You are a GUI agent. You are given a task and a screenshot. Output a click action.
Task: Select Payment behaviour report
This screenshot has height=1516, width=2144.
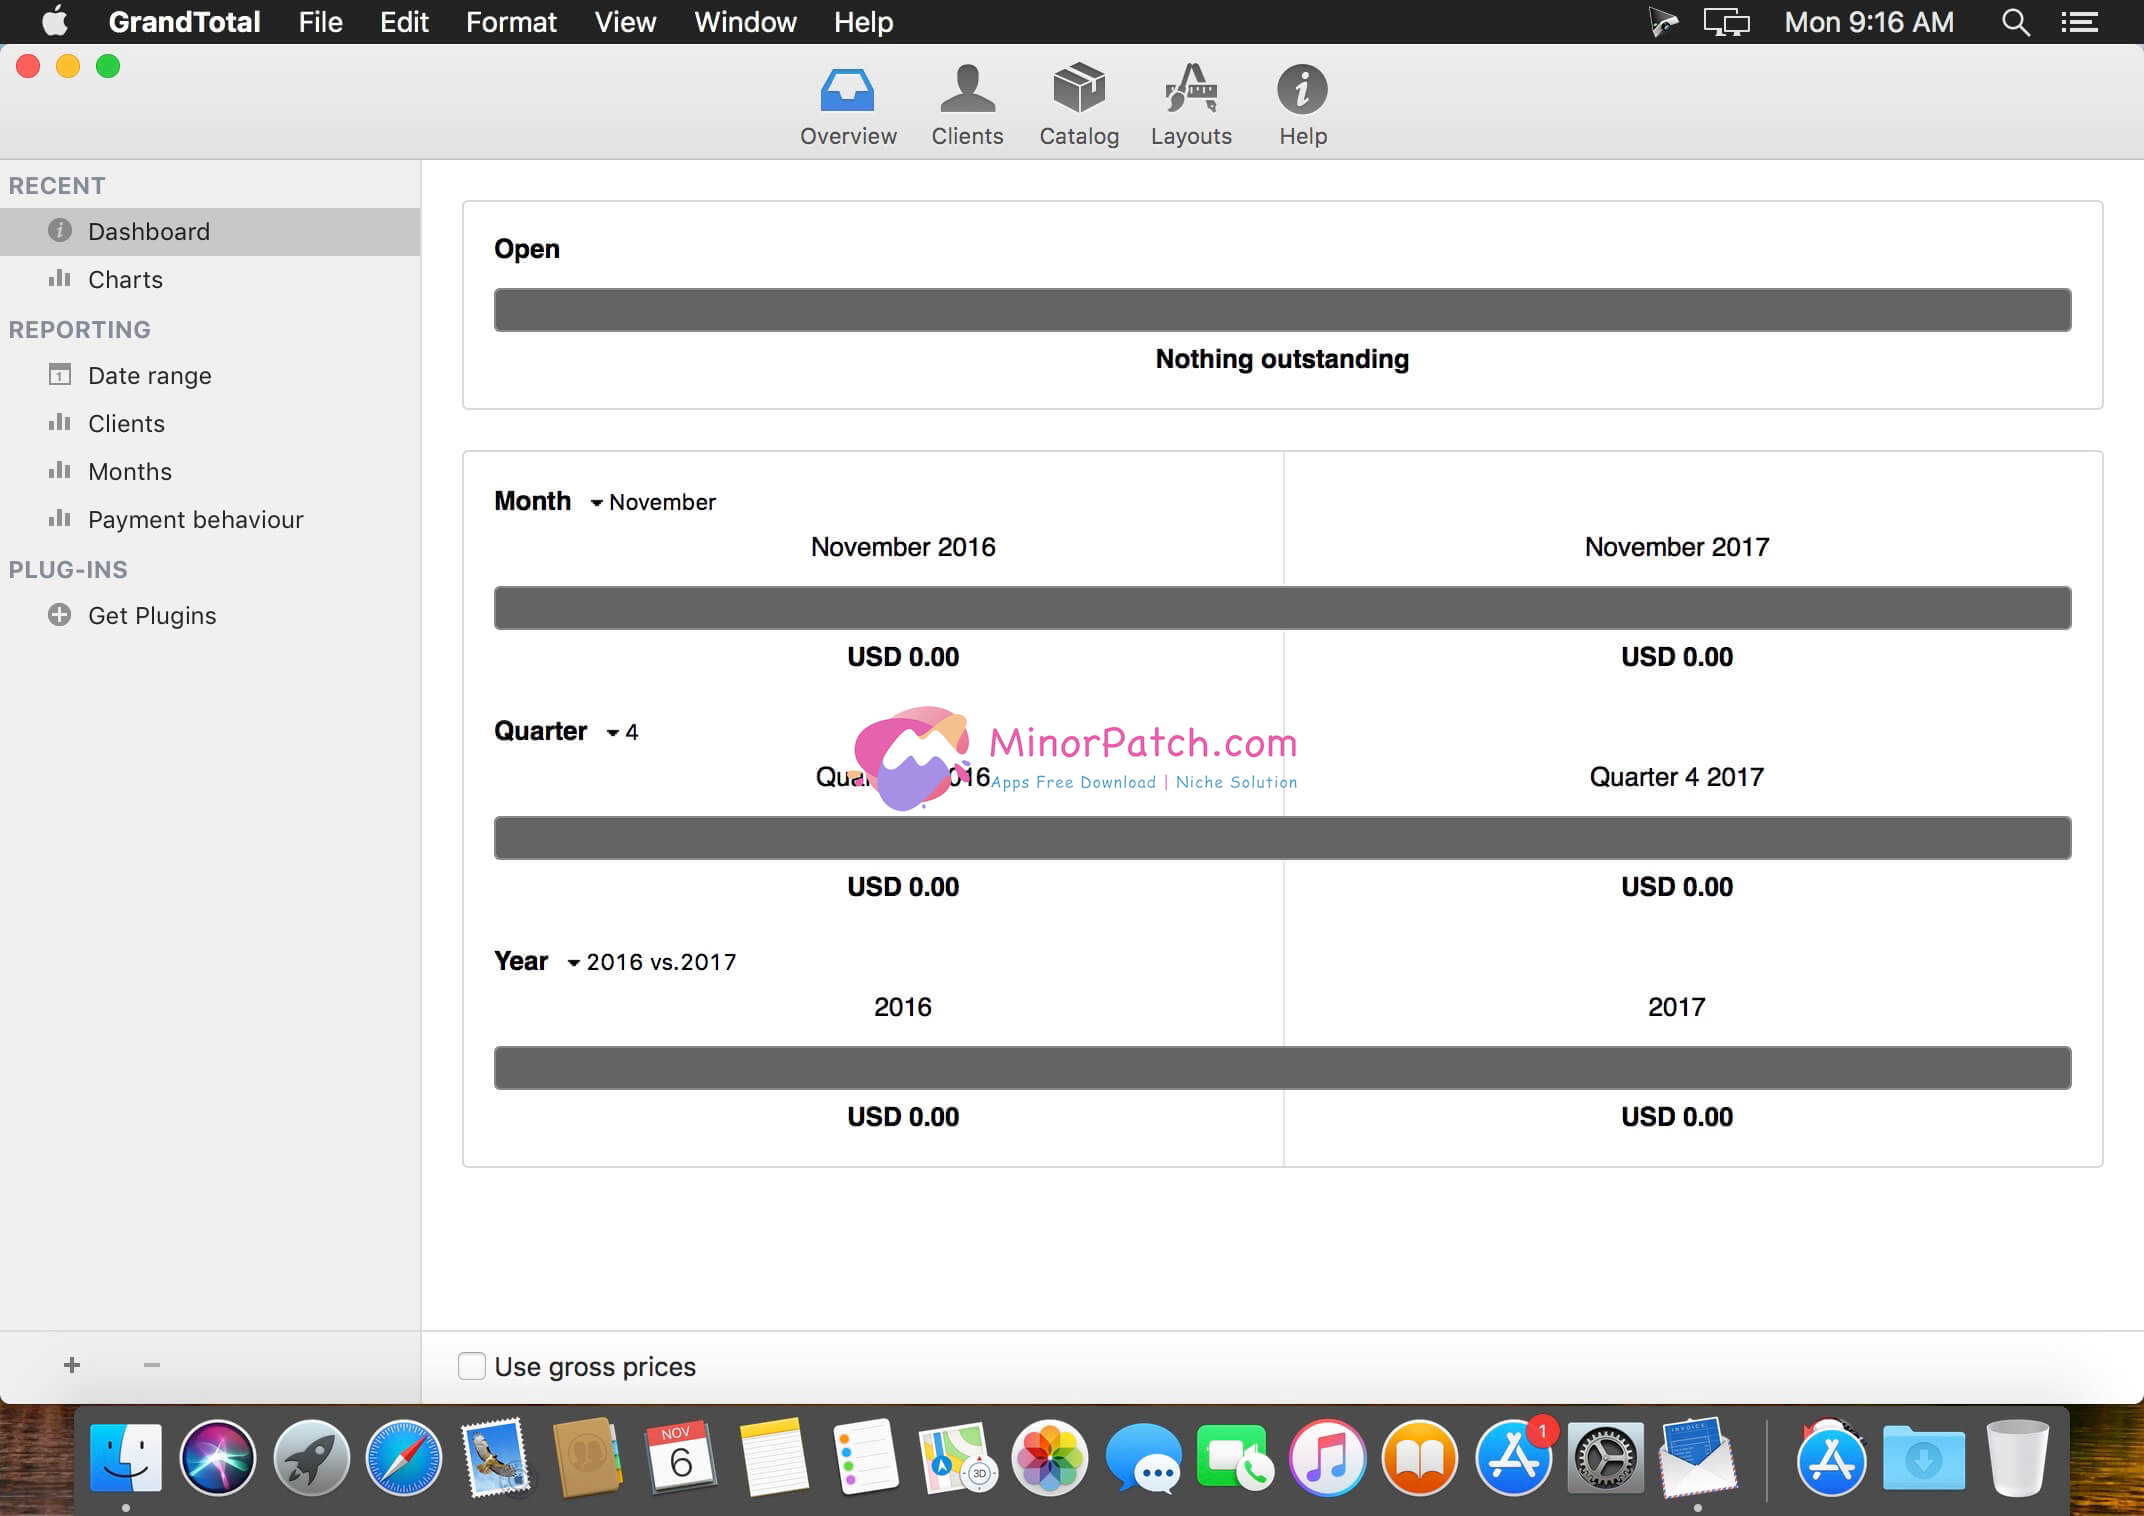pos(195,519)
